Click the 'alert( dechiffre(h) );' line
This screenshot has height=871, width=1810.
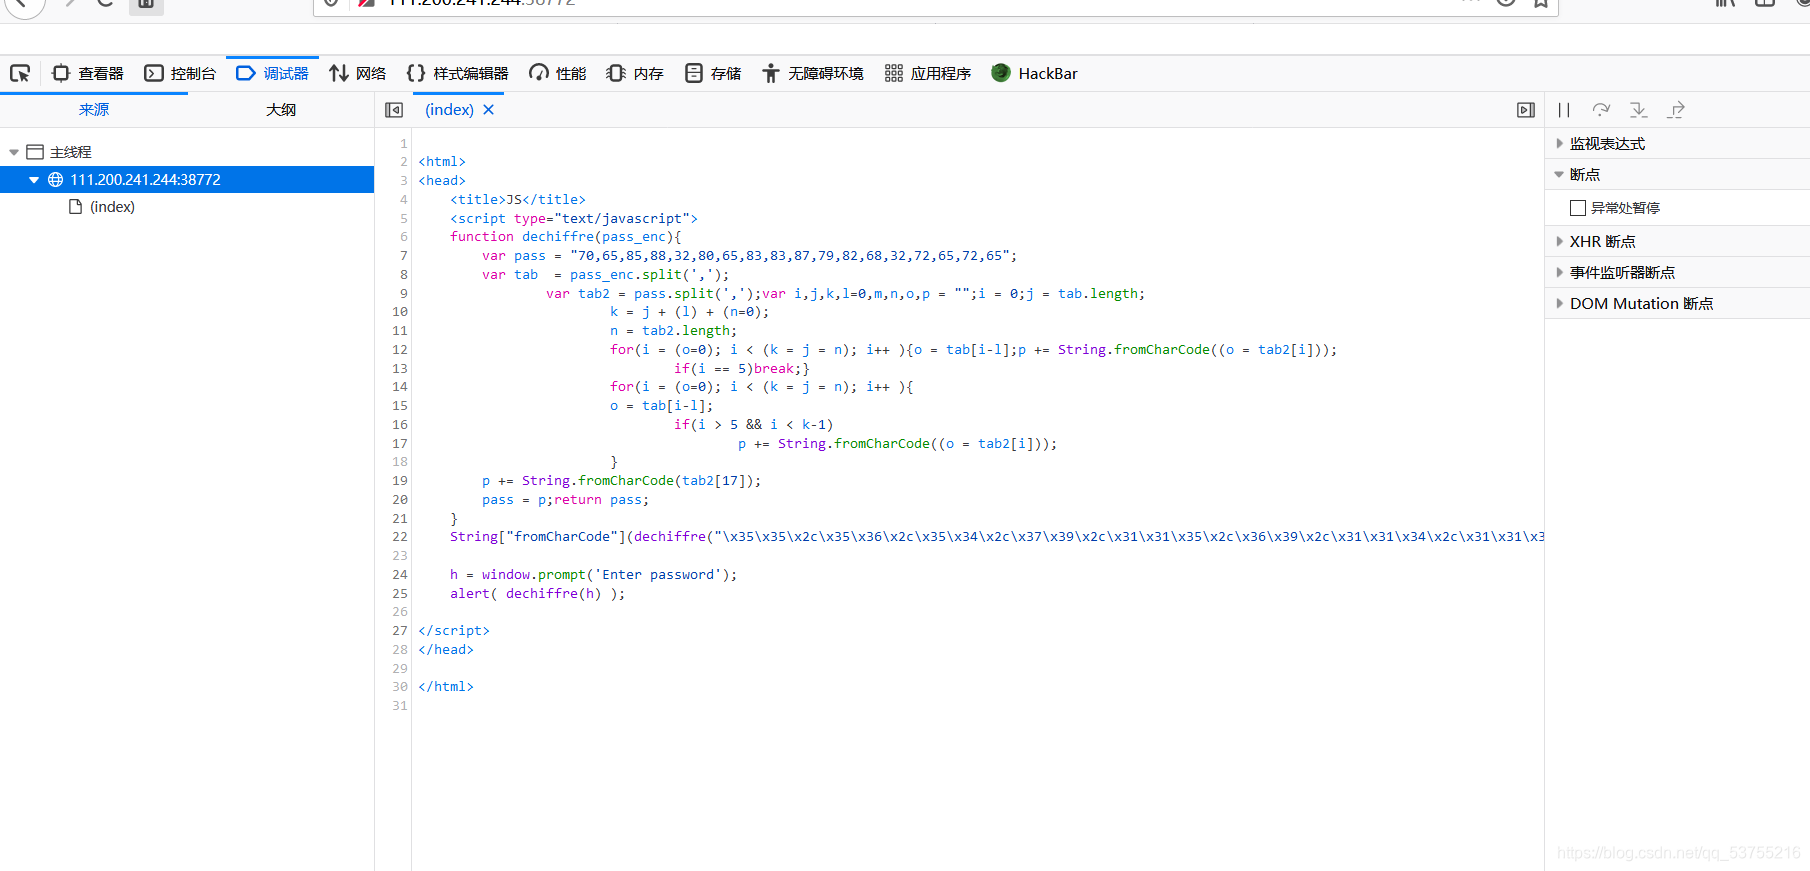pos(538,594)
